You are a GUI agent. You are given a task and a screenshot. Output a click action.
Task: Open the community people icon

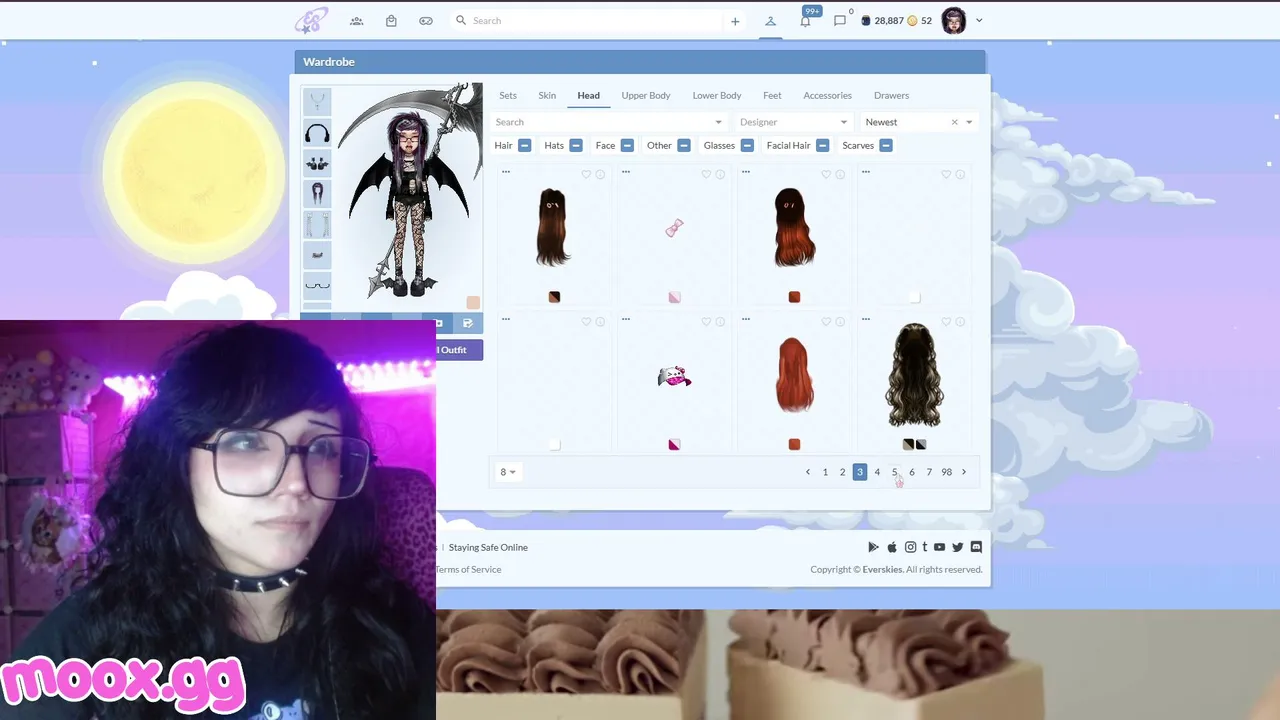[356, 21]
